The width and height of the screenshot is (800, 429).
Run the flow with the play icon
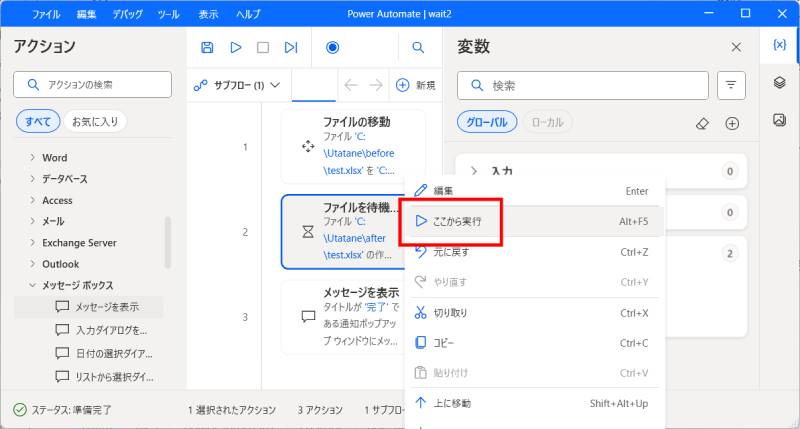pos(236,47)
